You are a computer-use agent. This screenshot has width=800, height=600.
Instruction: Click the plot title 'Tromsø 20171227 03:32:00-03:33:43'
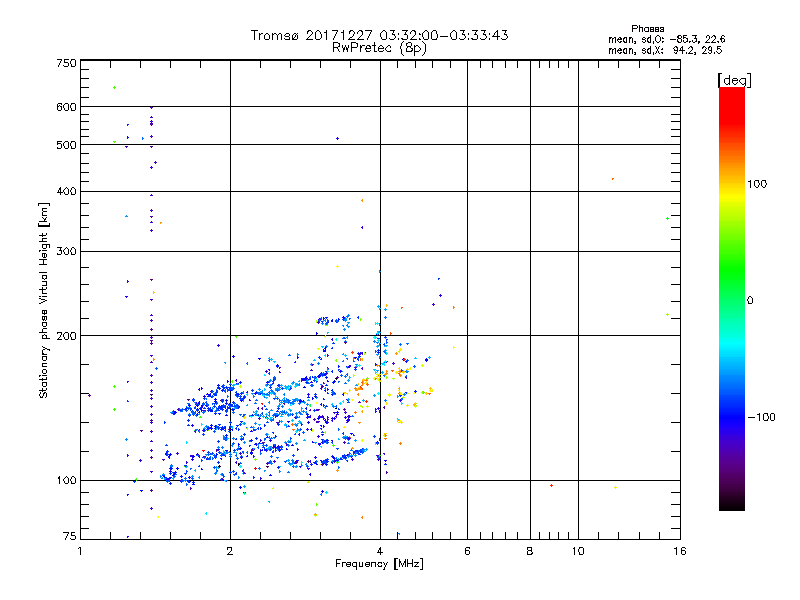[379, 35]
